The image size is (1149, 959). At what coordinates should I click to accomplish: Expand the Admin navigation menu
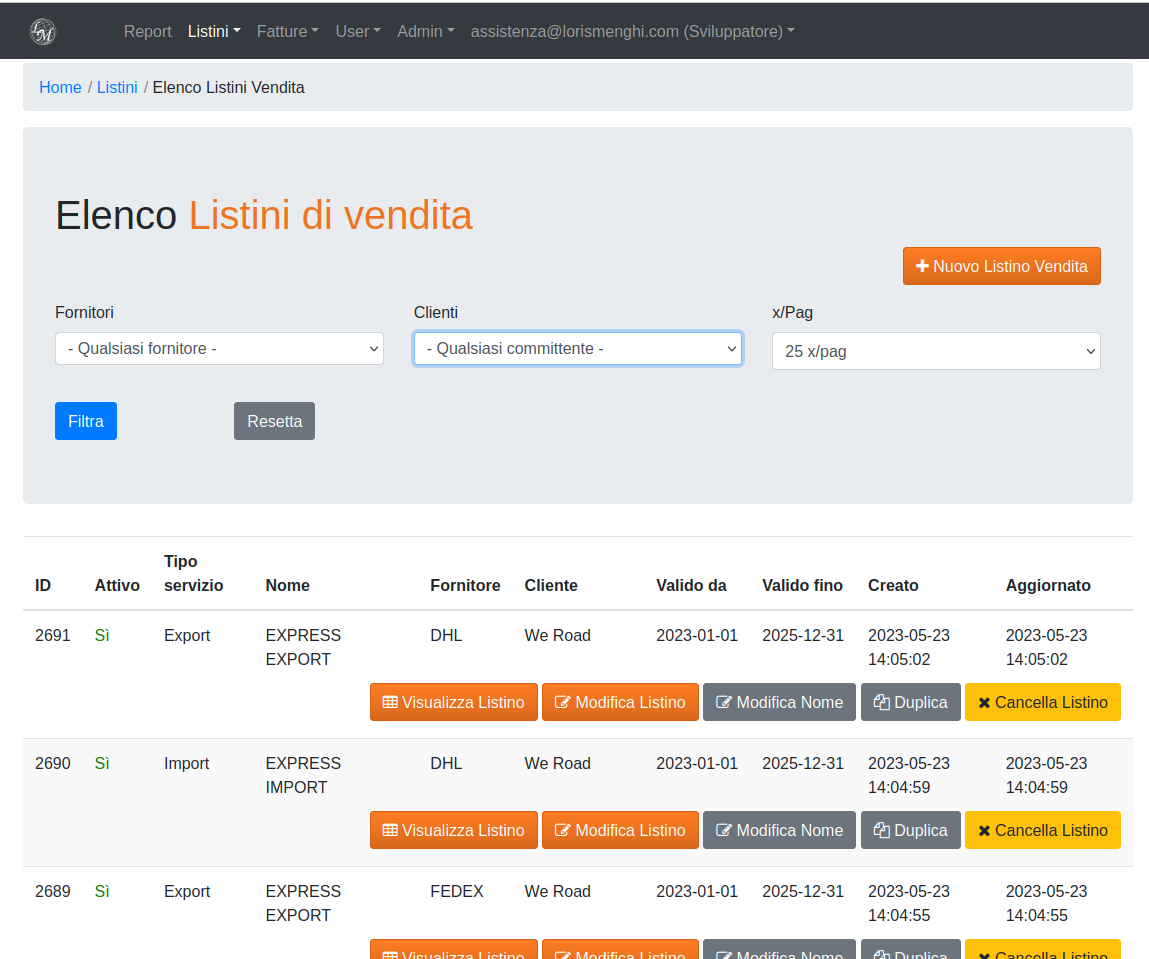pyautogui.click(x=425, y=32)
